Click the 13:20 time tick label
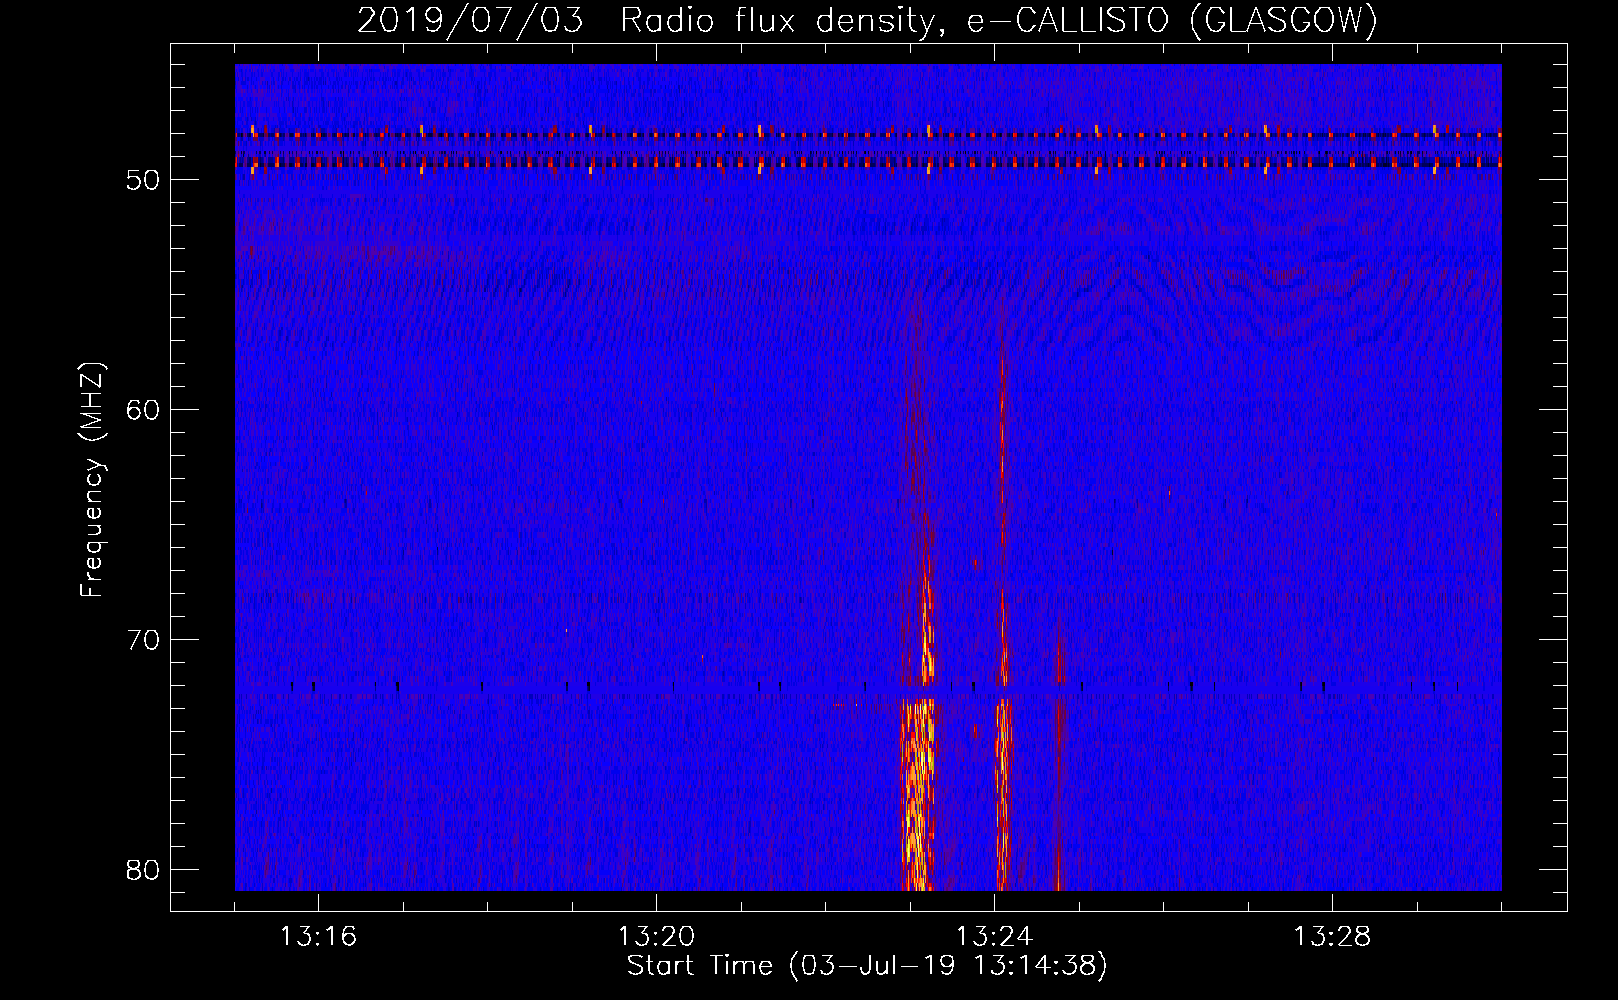Image resolution: width=1618 pixels, height=1000 pixels. click(656, 937)
